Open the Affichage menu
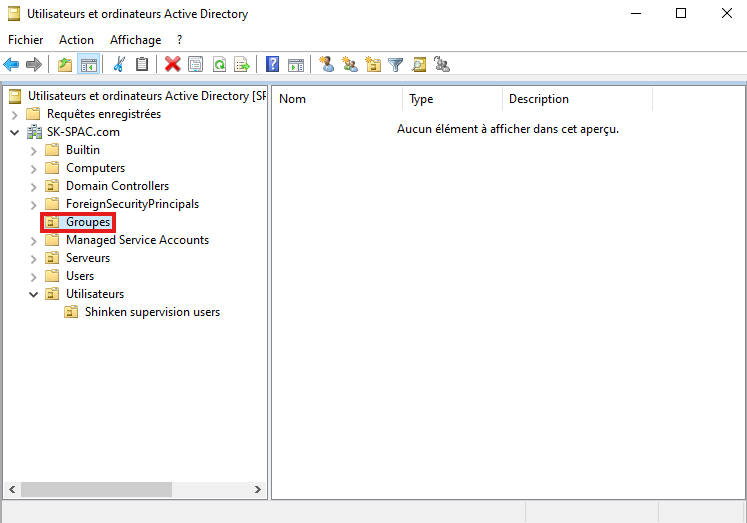This screenshot has height=523, width=747. 135,40
